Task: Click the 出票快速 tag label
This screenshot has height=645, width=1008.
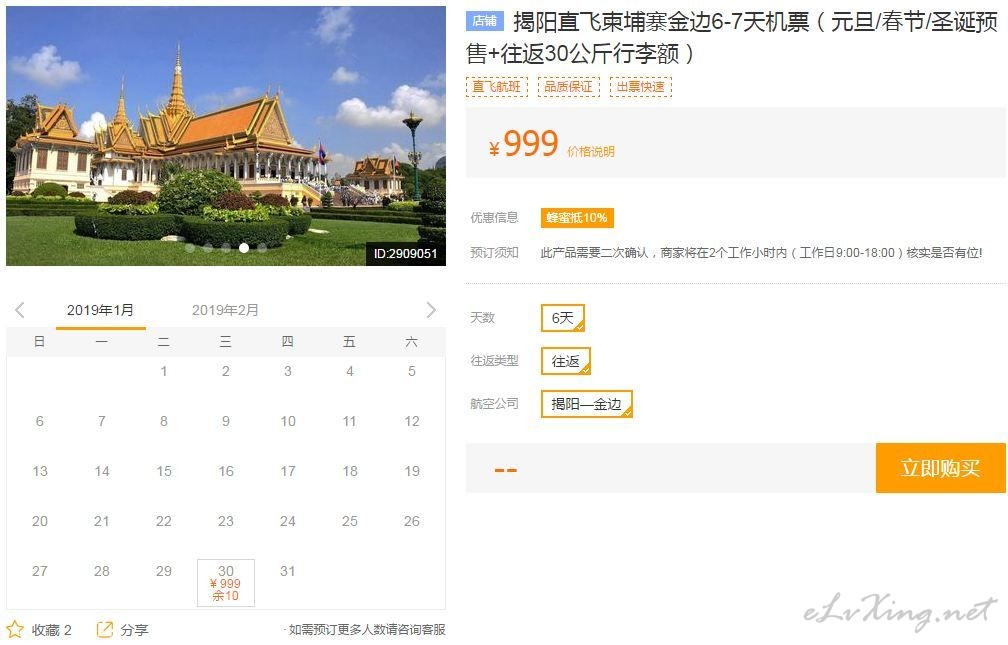Action: click(640, 87)
